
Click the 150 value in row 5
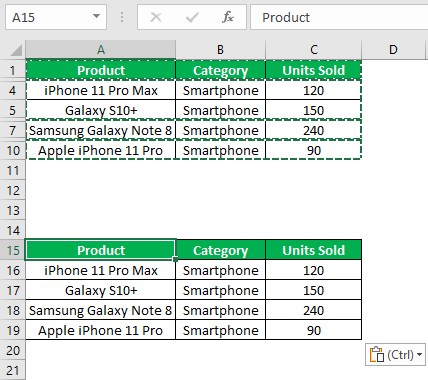coord(314,110)
